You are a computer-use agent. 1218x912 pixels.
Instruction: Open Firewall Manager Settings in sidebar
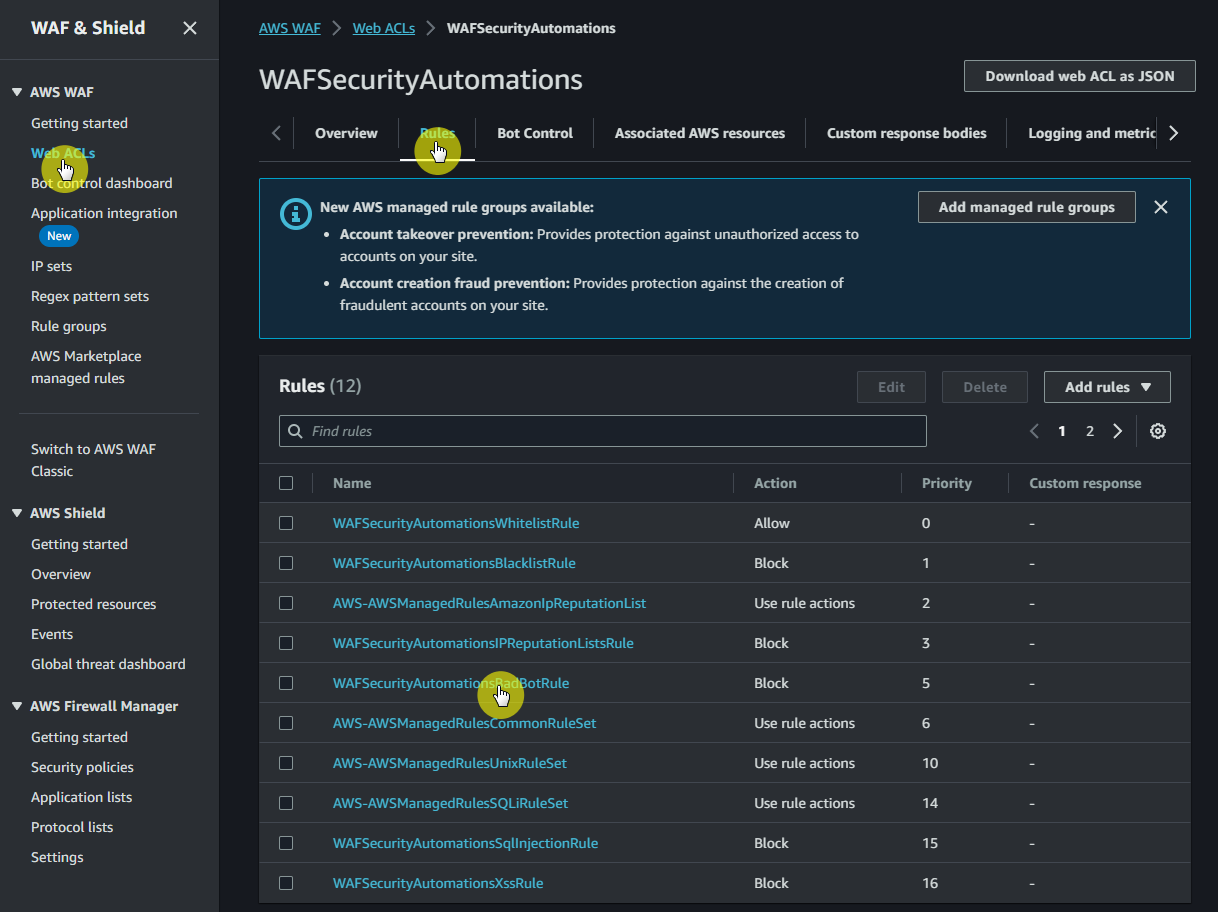tap(57, 857)
